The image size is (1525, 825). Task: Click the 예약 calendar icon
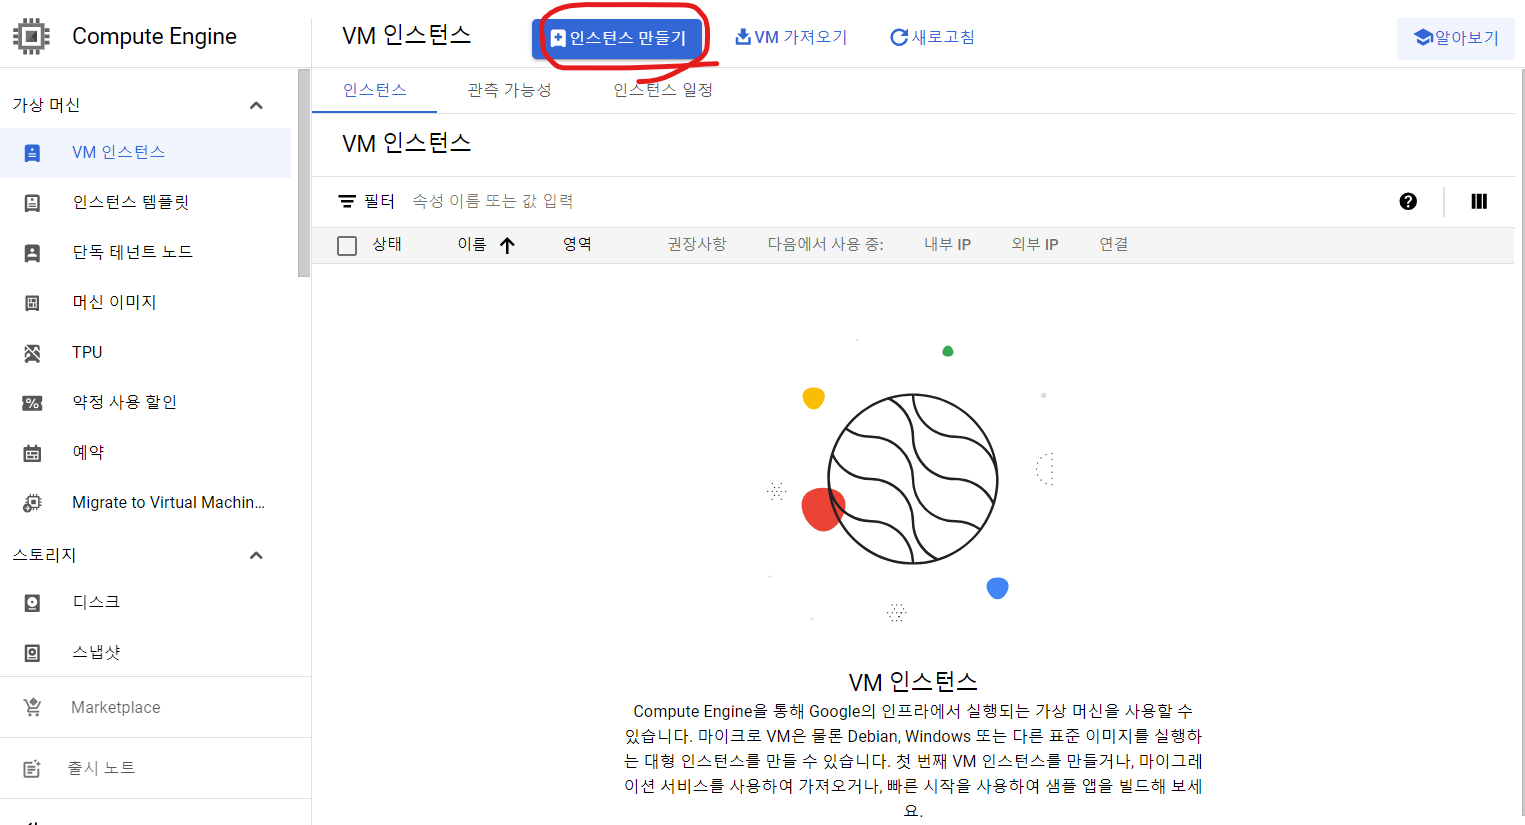point(32,453)
